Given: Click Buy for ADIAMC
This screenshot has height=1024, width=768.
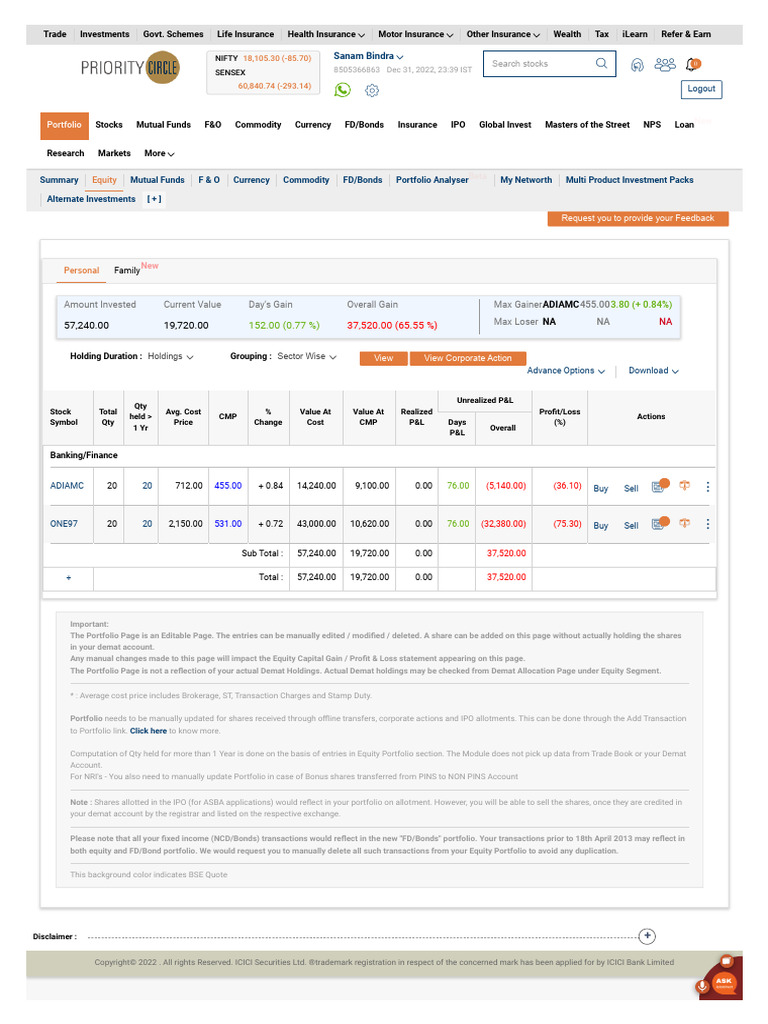Looking at the screenshot, I should click(x=601, y=488).
